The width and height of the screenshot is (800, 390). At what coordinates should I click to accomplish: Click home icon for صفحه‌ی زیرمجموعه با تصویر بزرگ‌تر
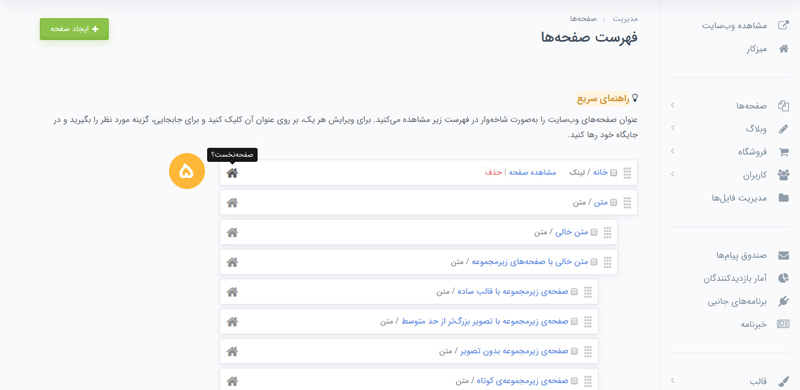coord(232,321)
